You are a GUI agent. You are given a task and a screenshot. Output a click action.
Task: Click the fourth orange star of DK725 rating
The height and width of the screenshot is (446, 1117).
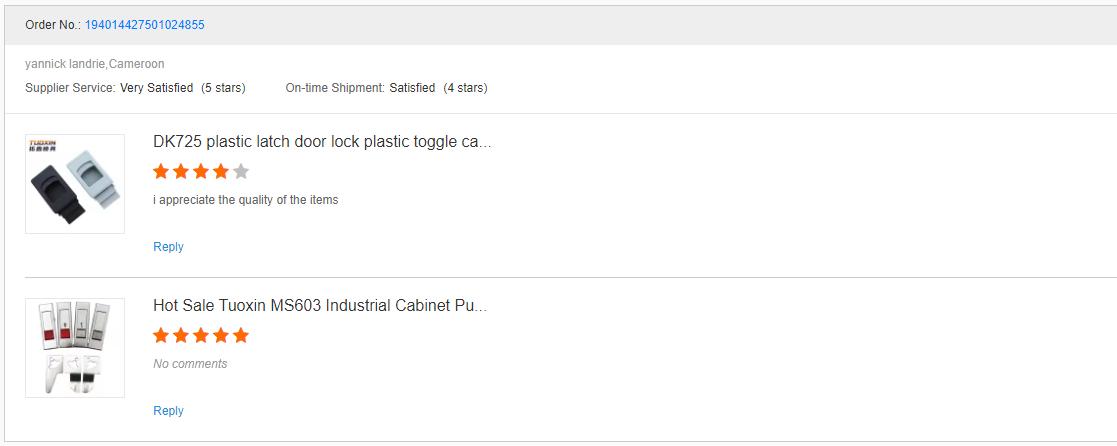[x=221, y=171]
